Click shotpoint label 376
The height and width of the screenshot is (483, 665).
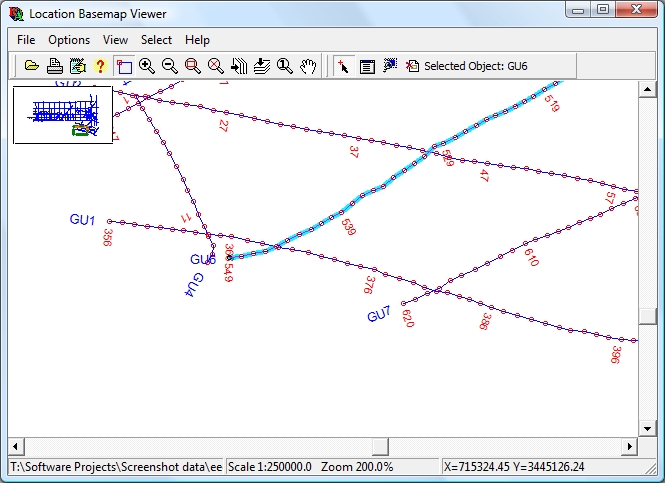(x=369, y=285)
